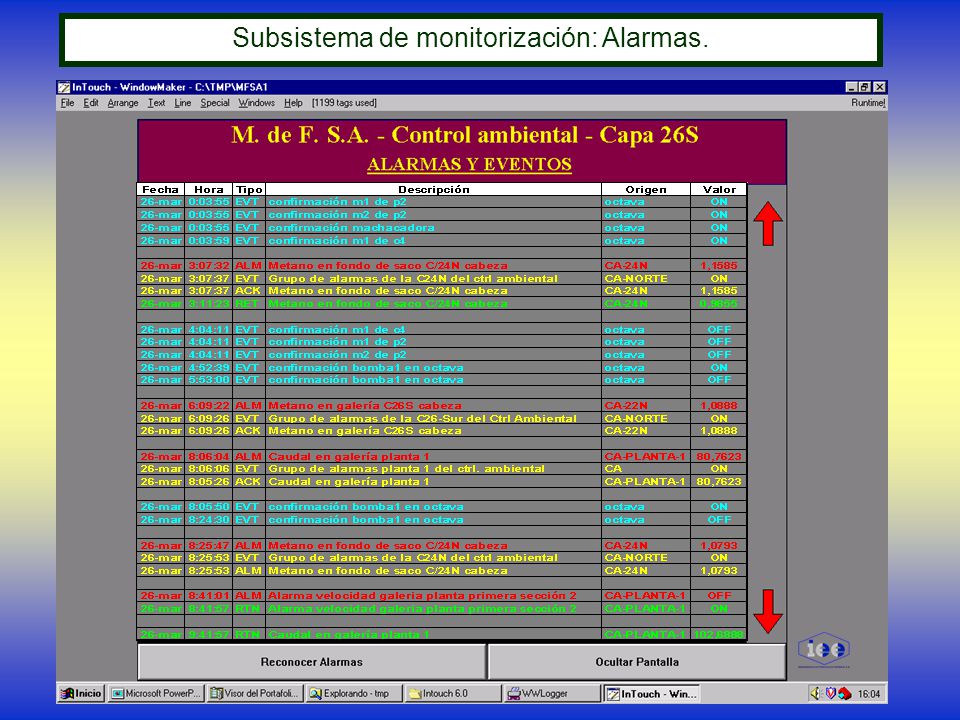The width and height of the screenshot is (960, 720).
Task: Select 4:52:39 'confirmación bomba1 en octava' row
Action: click(441, 367)
